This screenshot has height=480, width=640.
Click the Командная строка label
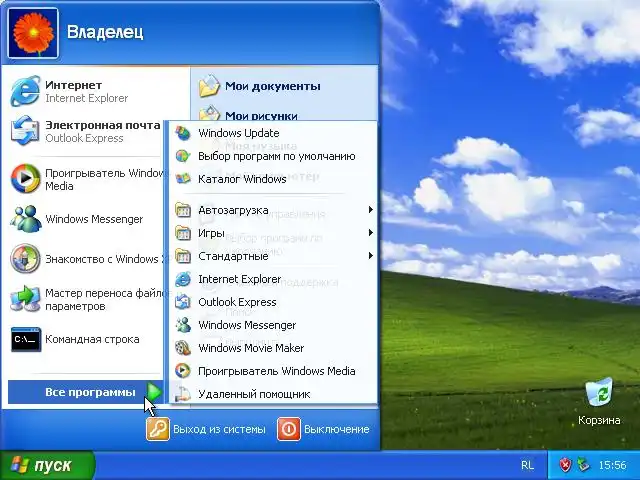pyautogui.click(x=92, y=339)
